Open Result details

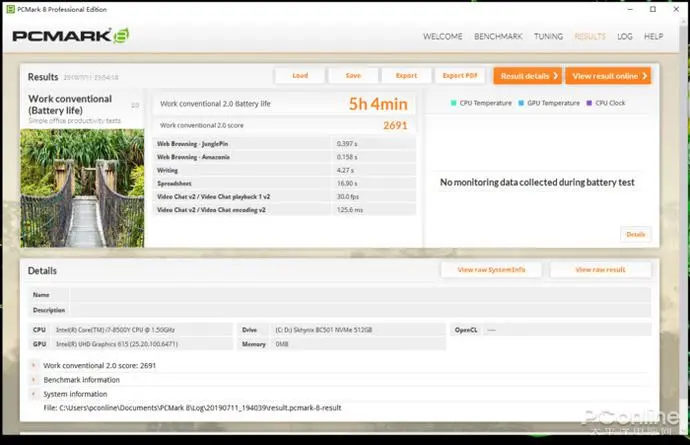[x=527, y=76]
